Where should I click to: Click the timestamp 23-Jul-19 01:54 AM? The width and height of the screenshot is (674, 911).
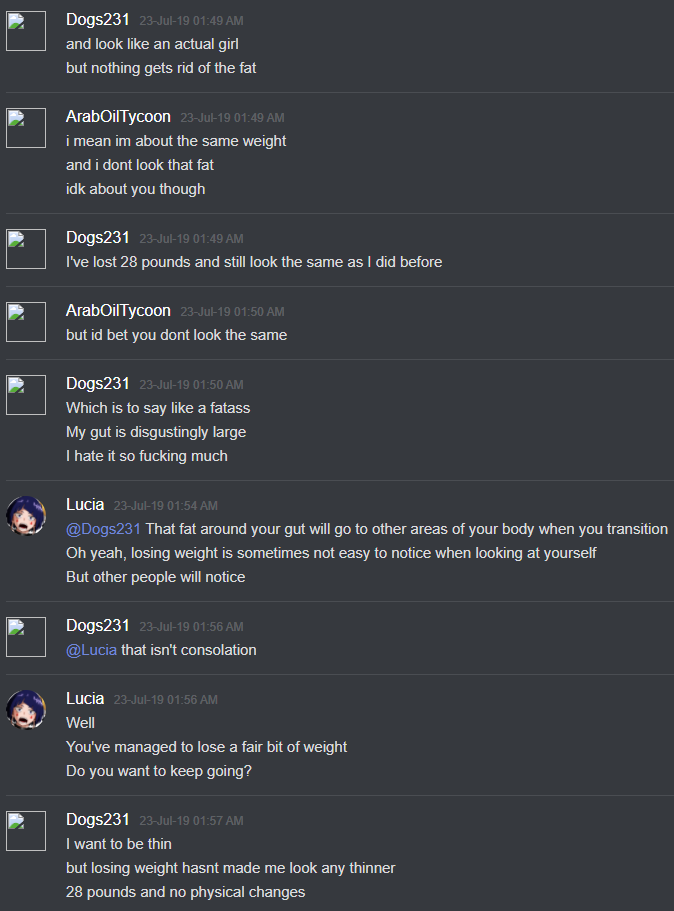point(166,505)
